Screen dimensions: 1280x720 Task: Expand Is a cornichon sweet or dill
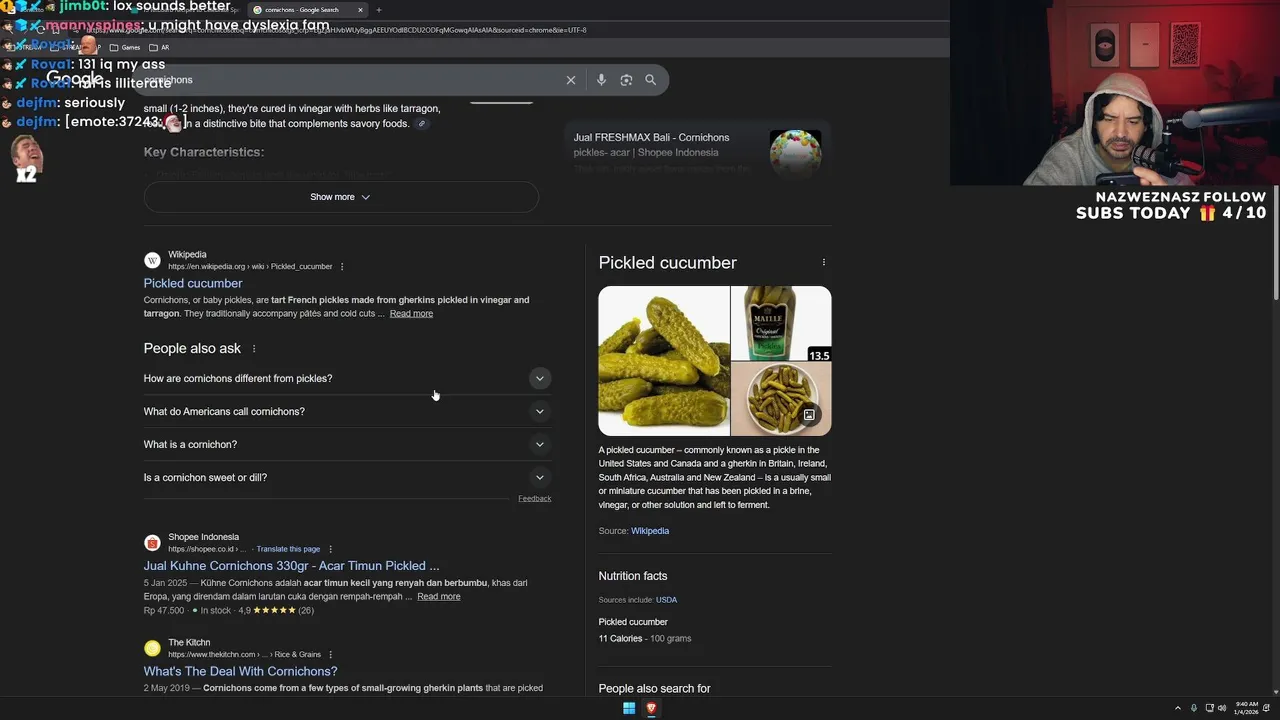point(346,477)
